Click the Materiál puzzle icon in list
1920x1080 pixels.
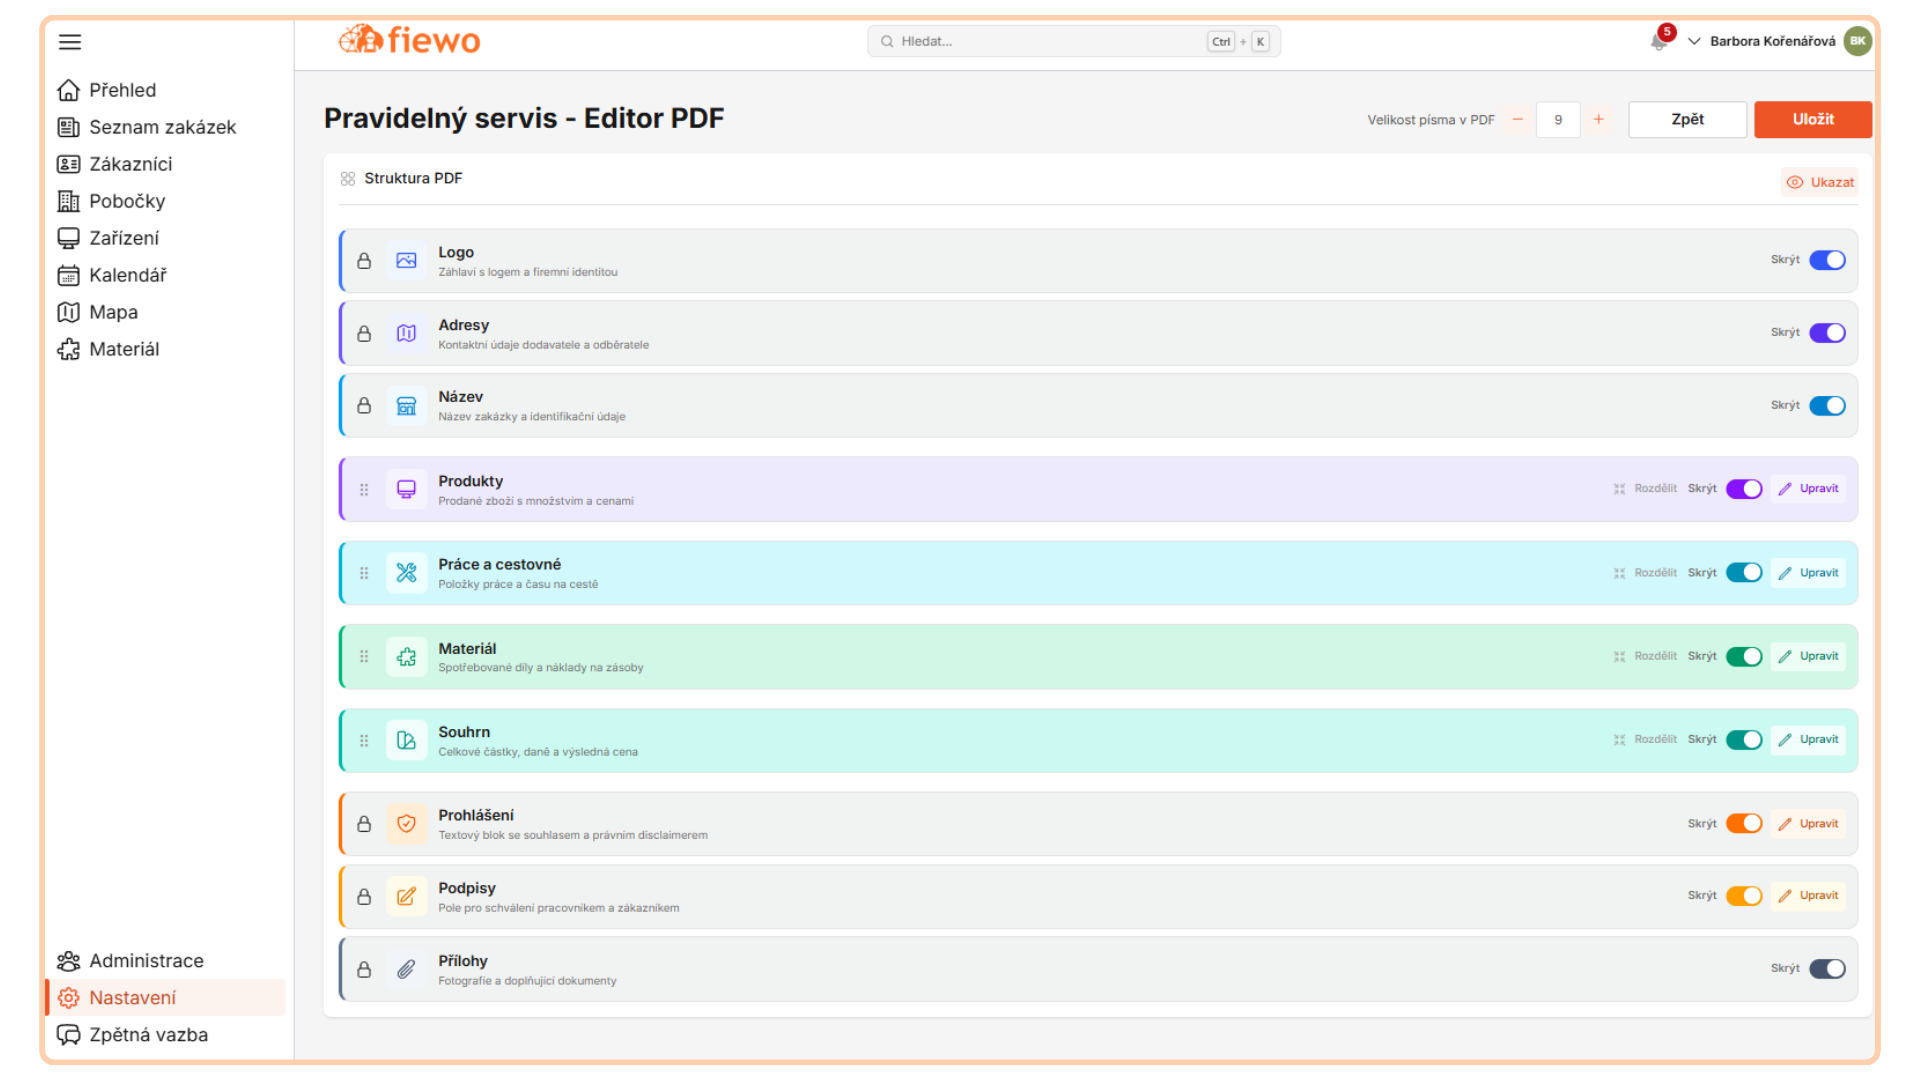pyautogui.click(x=406, y=657)
